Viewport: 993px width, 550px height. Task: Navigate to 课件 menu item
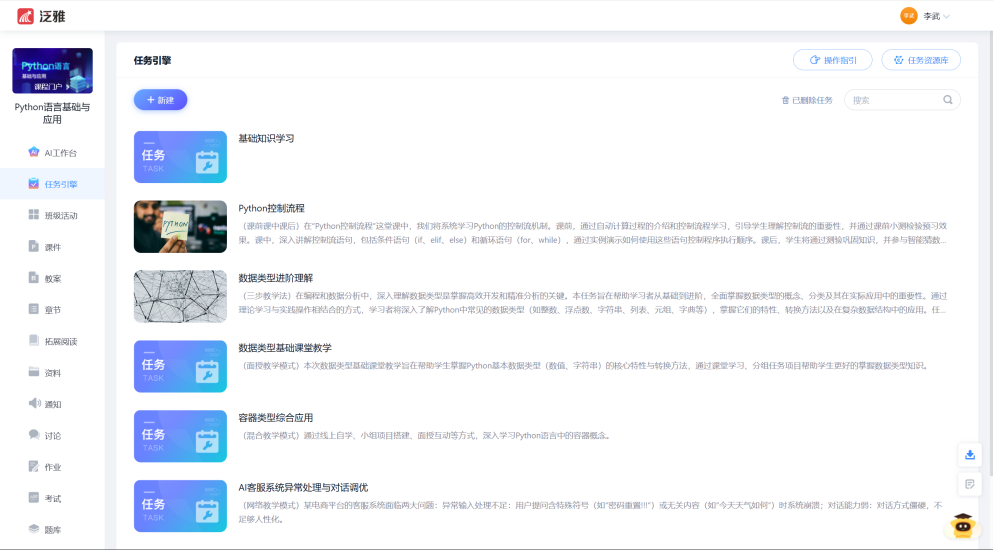coord(53,247)
